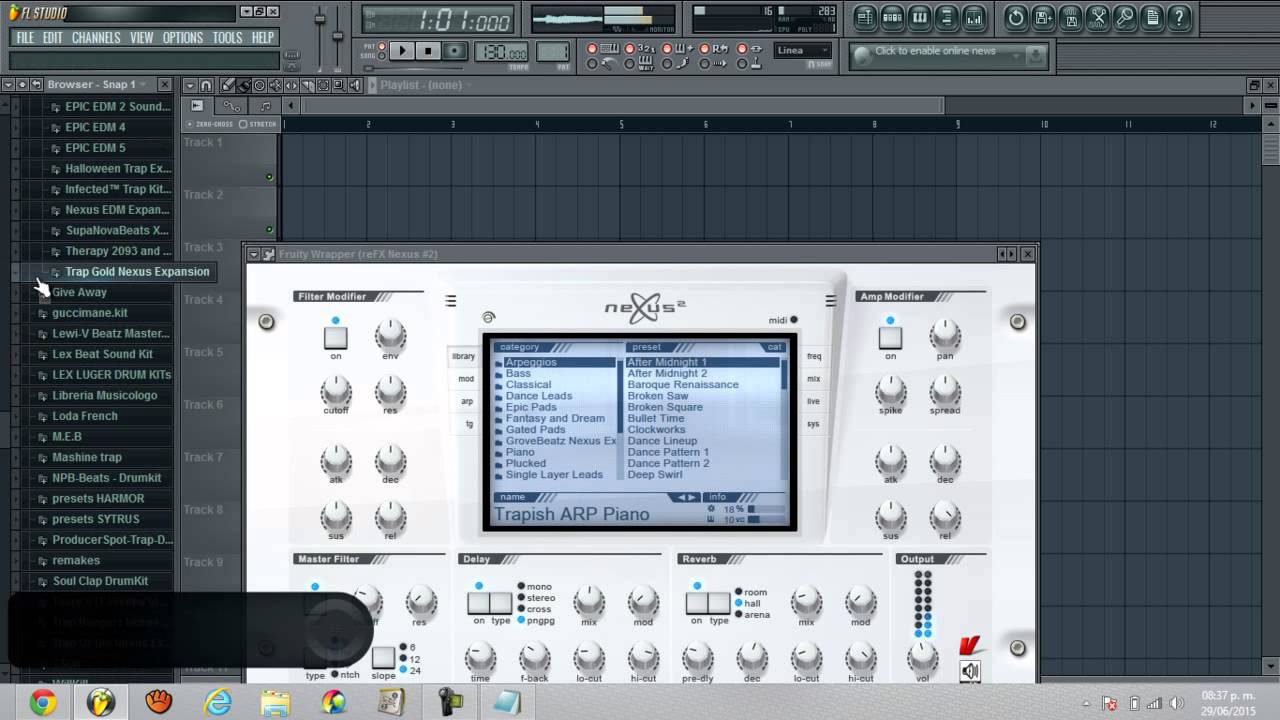Open Internet Explorer from the taskbar
The image size is (1280, 720).
[x=217, y=703]
